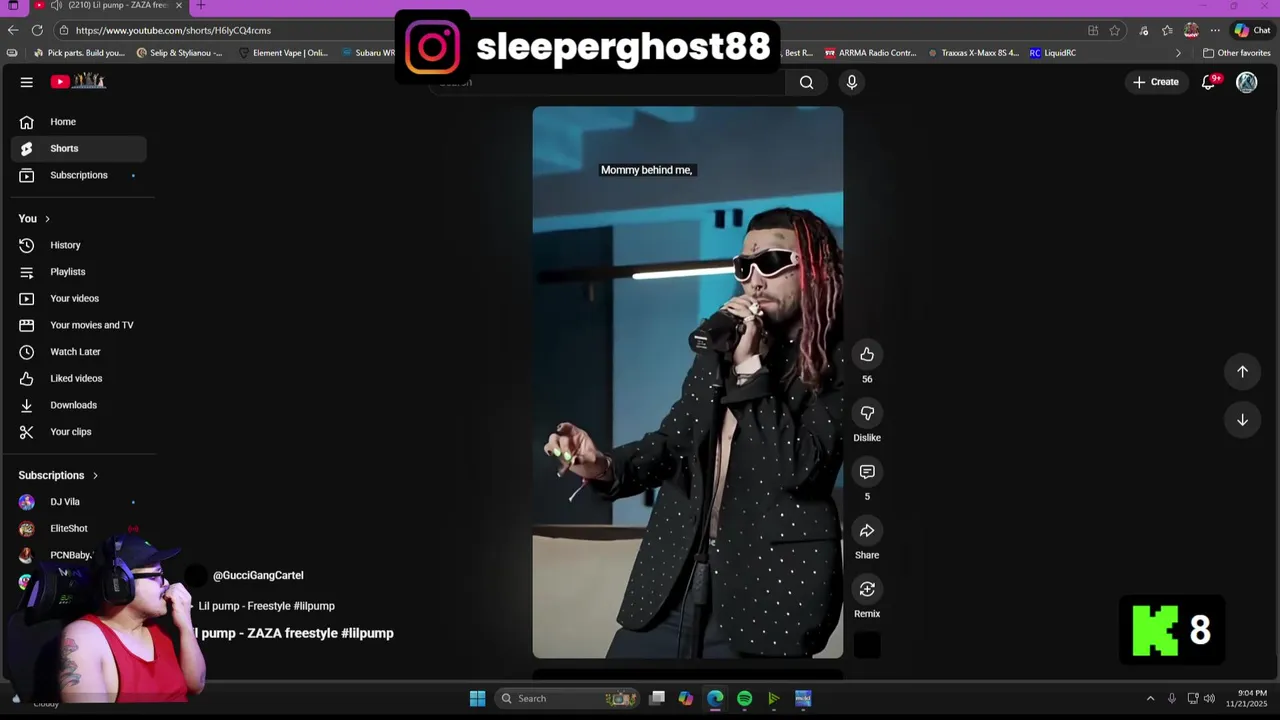Click the browser back button
The image size is (1280, 720).
[x=12, y=30]
